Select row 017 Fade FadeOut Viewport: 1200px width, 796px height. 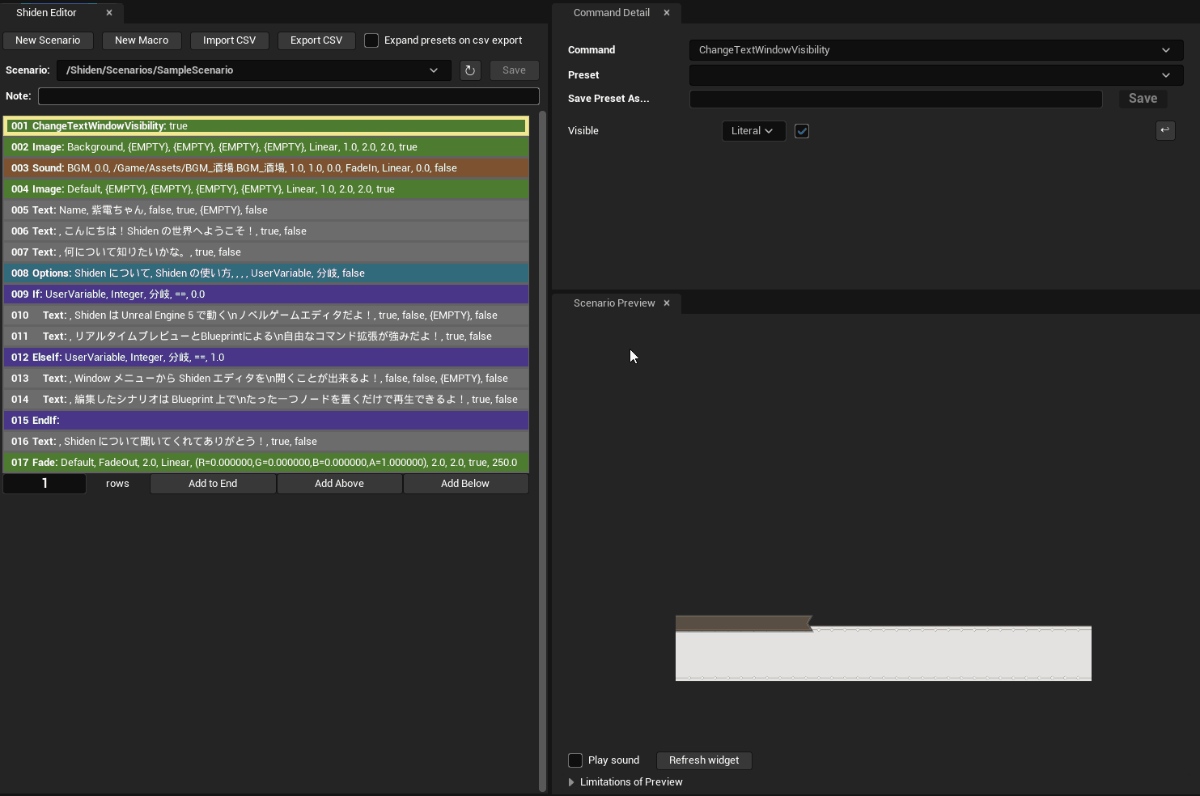[266, 462]
